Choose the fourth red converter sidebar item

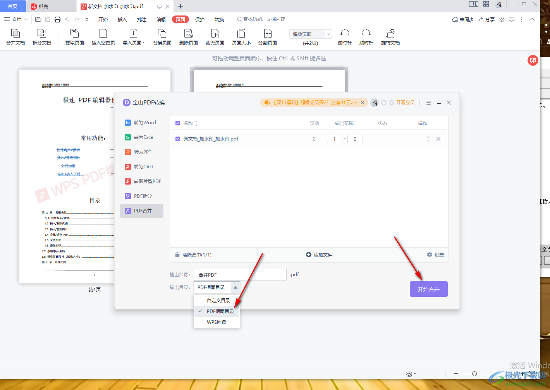tap(139, 167)
